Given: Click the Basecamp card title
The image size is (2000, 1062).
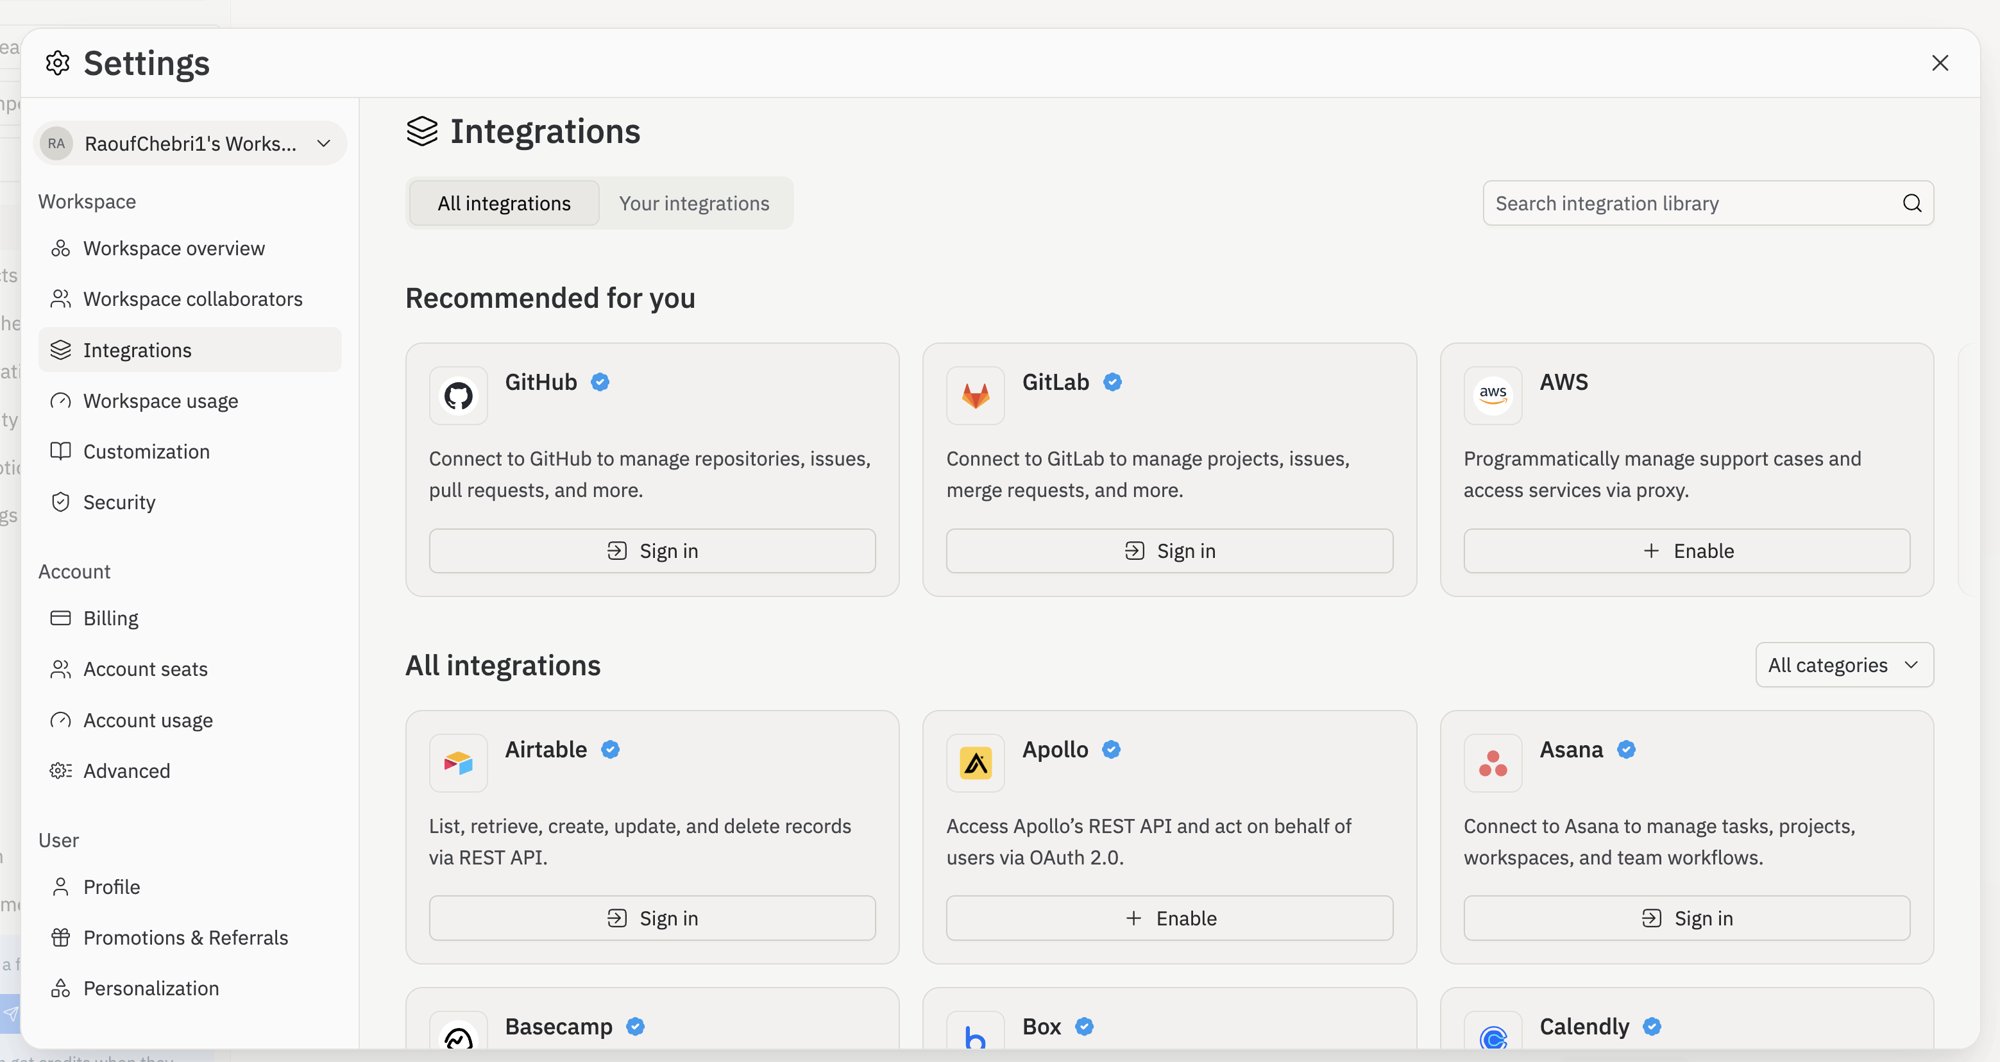Looking at the screenshot, I should (559, 1026).
